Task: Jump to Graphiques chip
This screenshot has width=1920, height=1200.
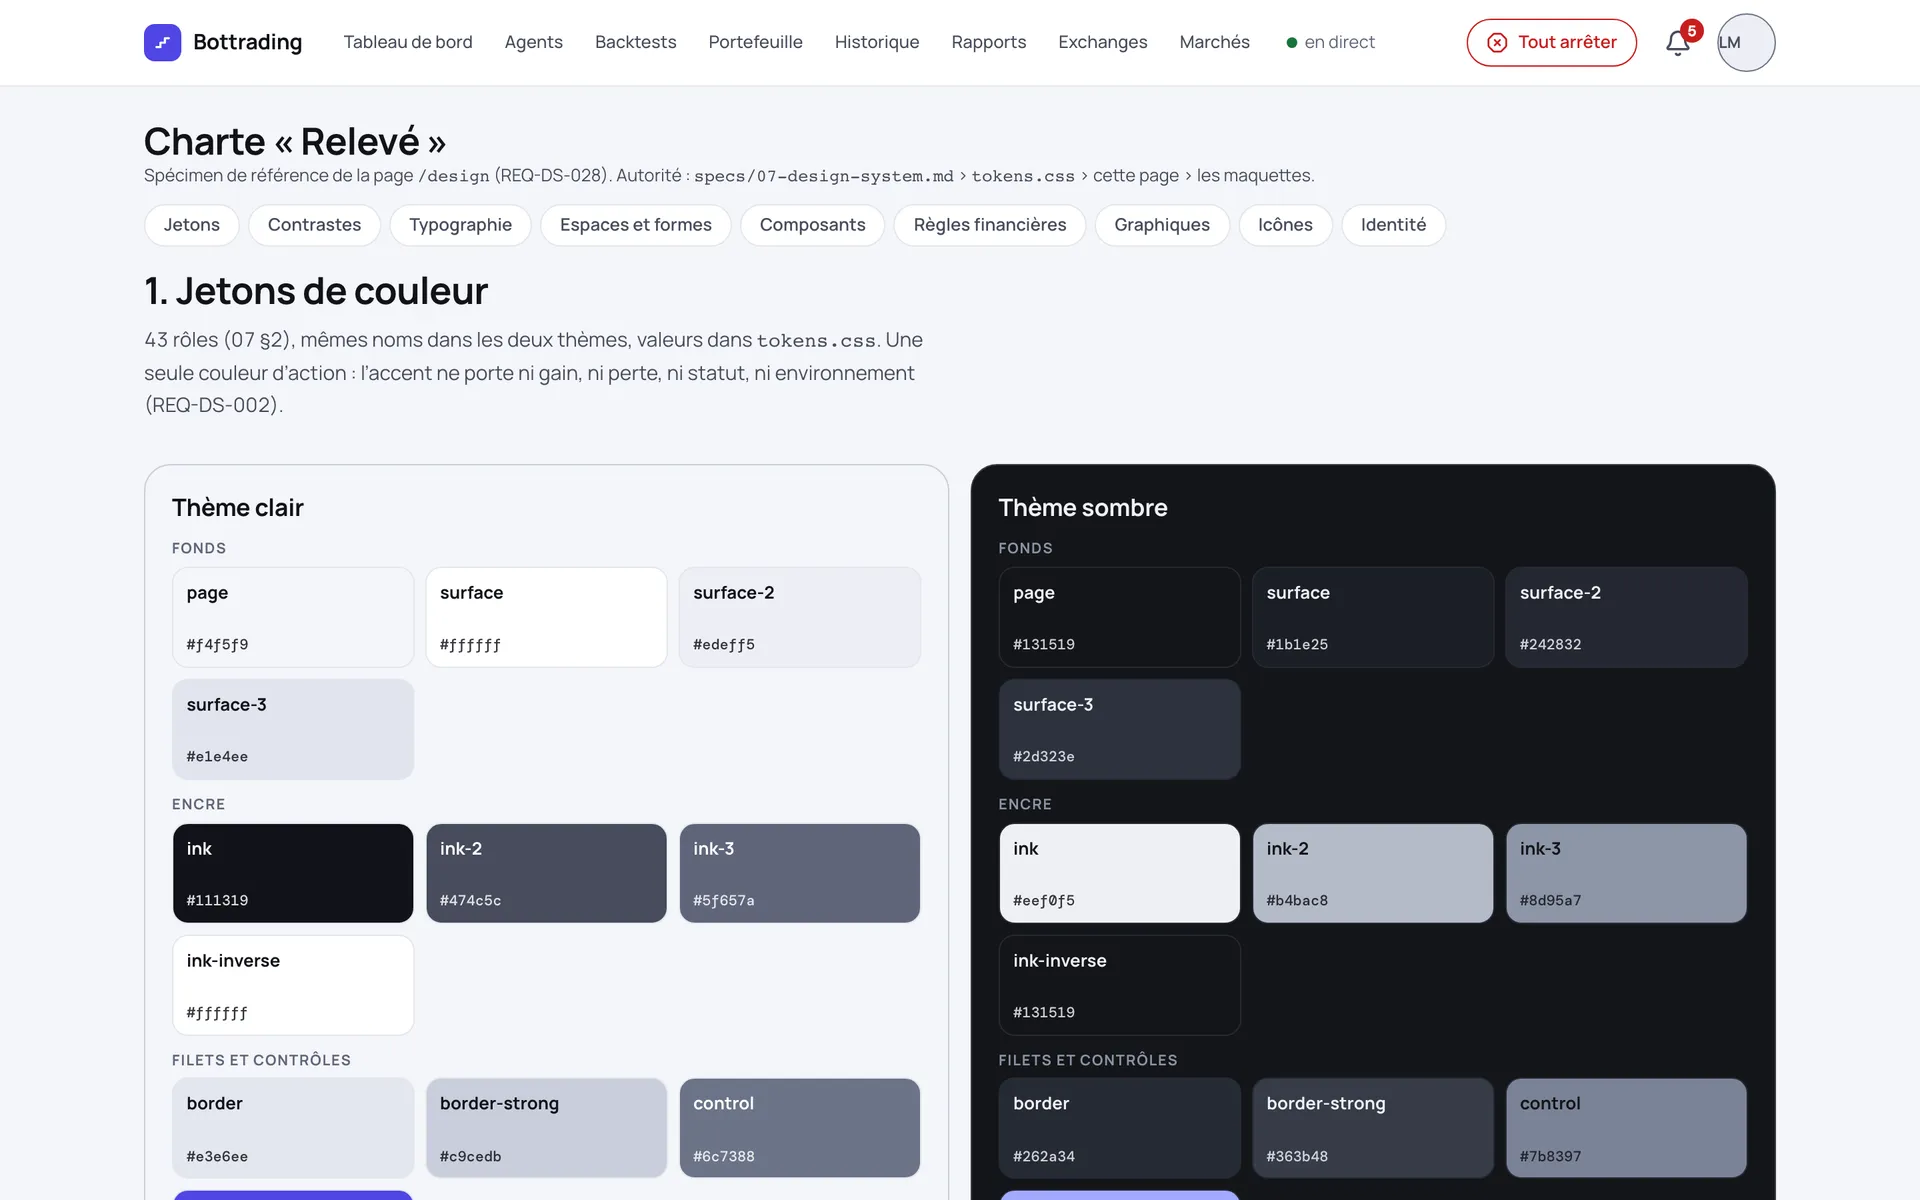Action: click(1161, 225)
